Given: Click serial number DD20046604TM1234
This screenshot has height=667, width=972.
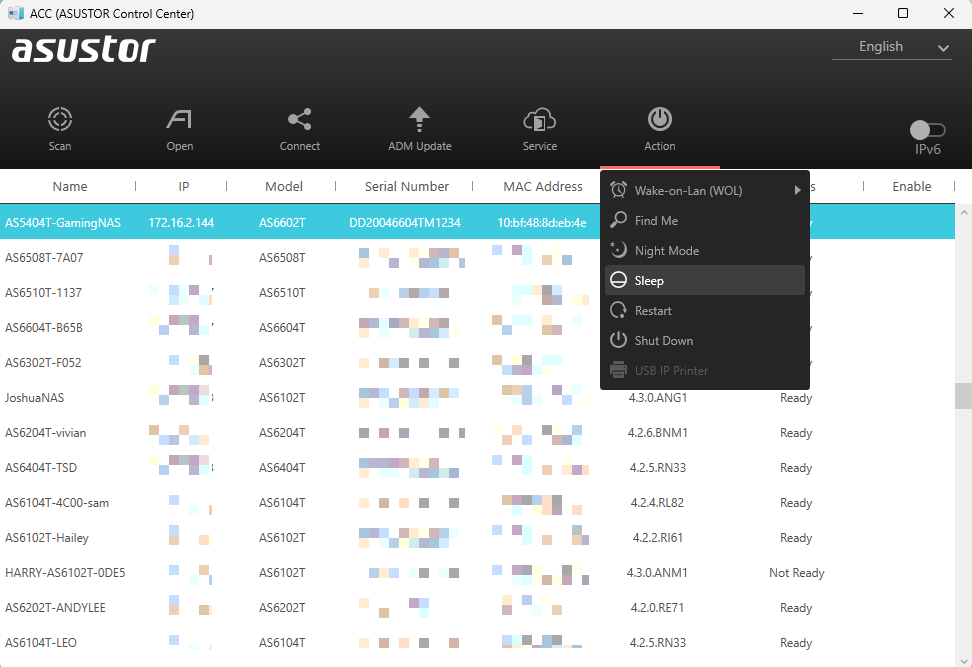Looking at the screenshot, I should click(x=405, y=223).
